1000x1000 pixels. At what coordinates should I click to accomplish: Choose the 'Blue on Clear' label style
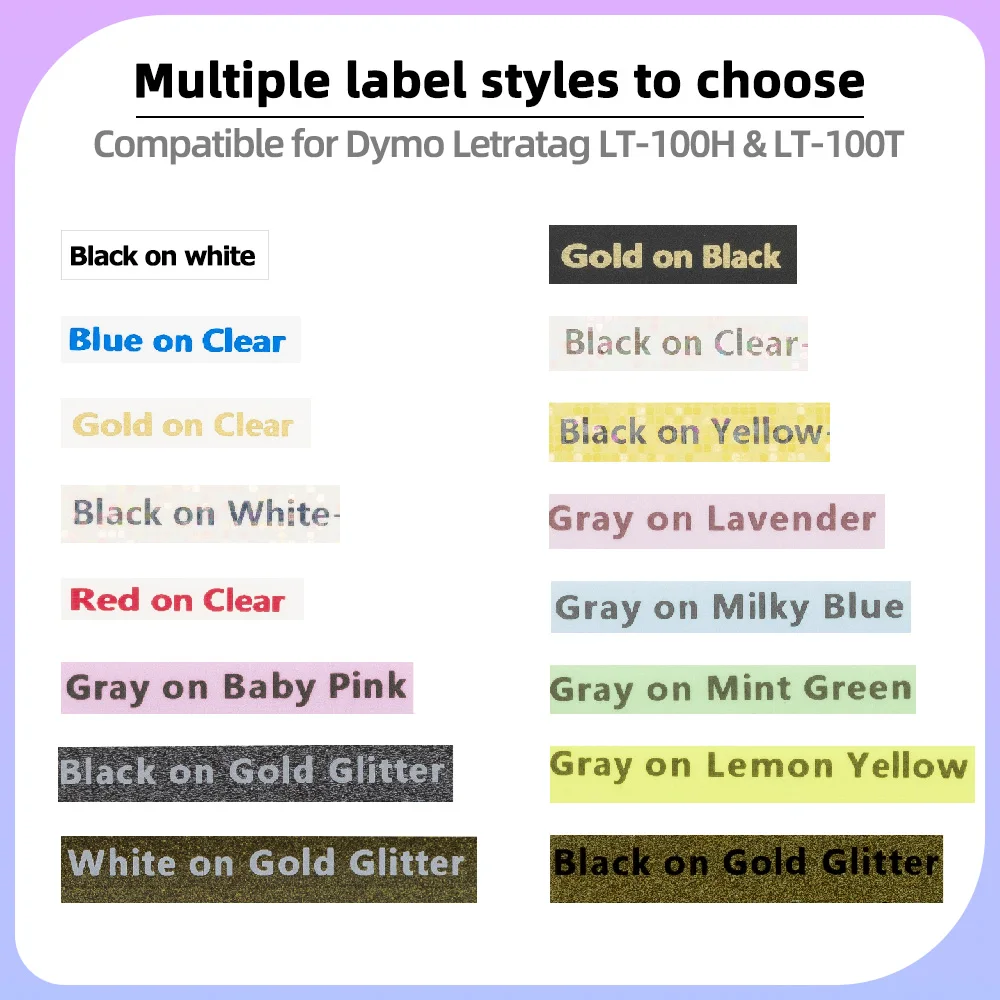tap(180, 341)
